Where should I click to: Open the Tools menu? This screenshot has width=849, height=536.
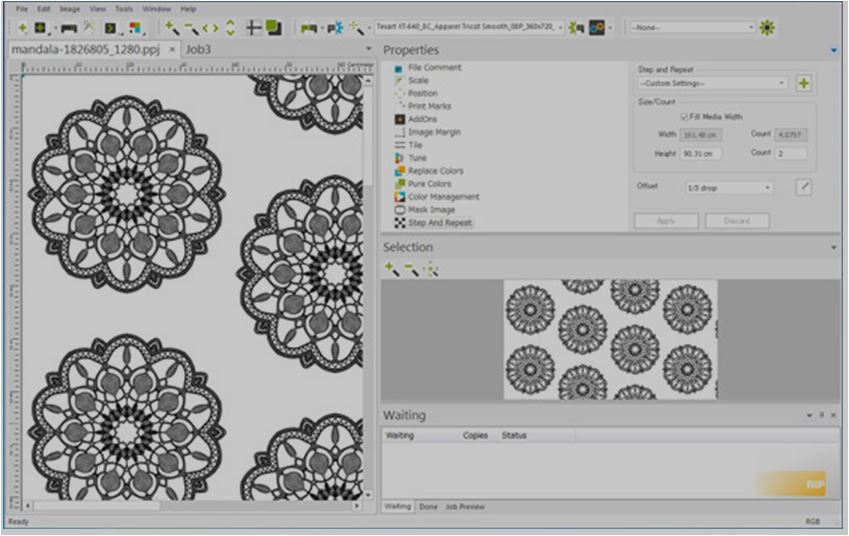[123, 9]
